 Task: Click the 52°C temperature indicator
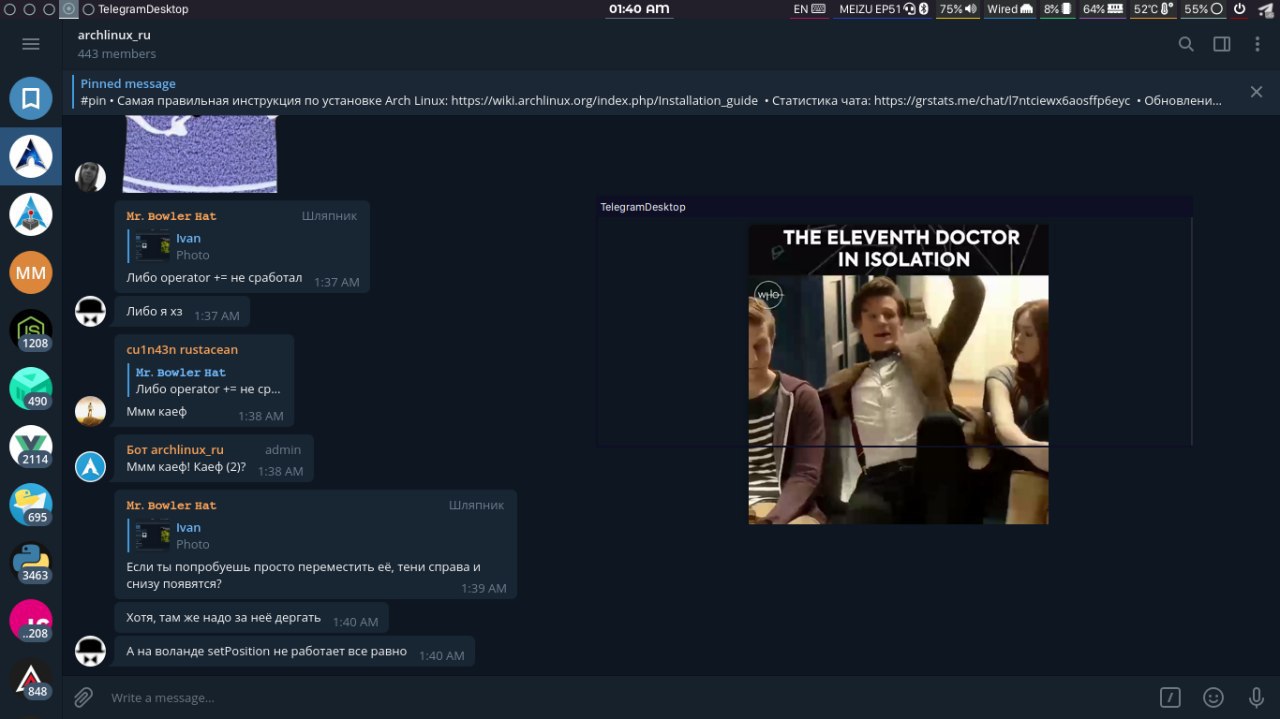point(1153,9)
